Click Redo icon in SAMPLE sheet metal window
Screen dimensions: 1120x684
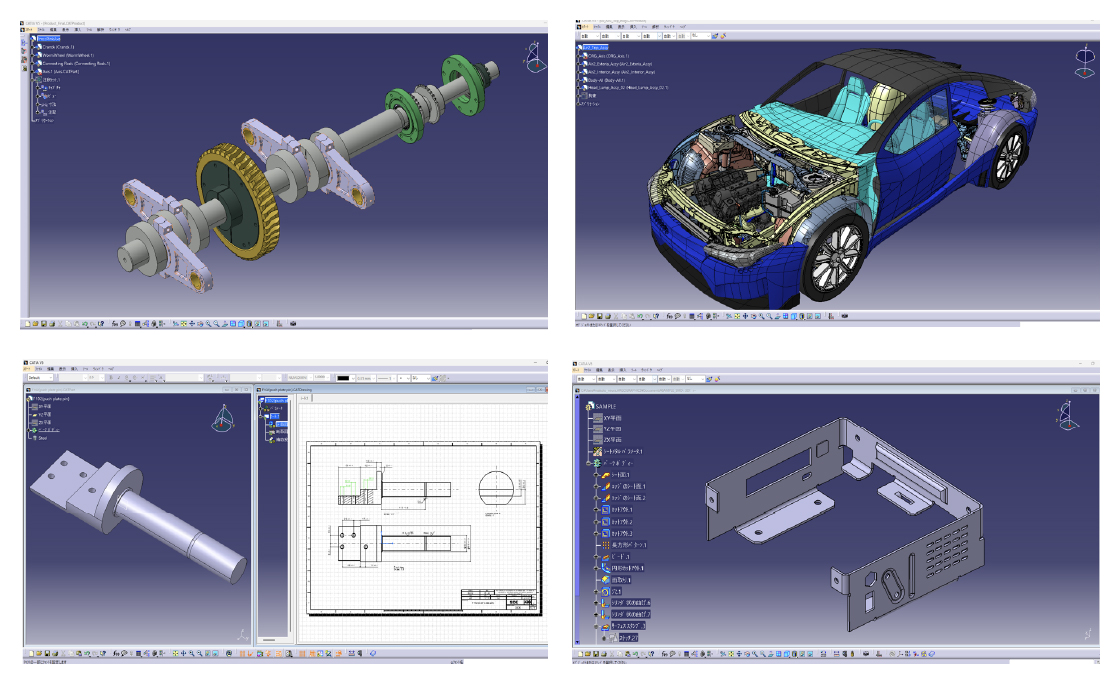coord(643,654)
